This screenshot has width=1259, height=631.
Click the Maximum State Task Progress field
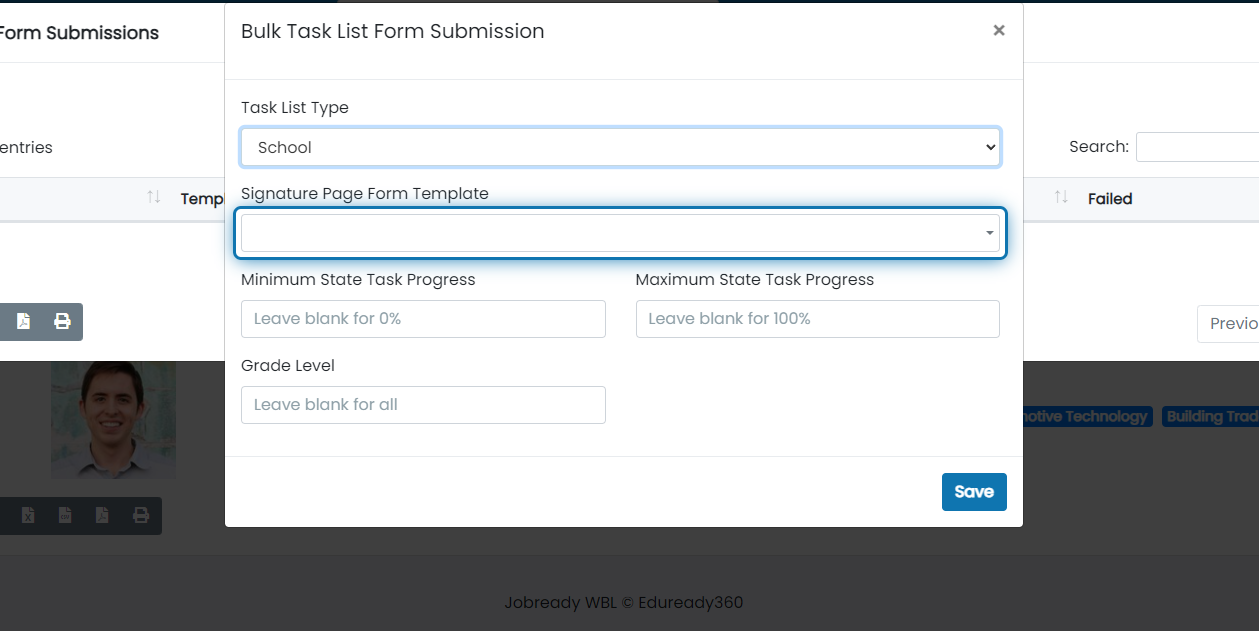818,319
